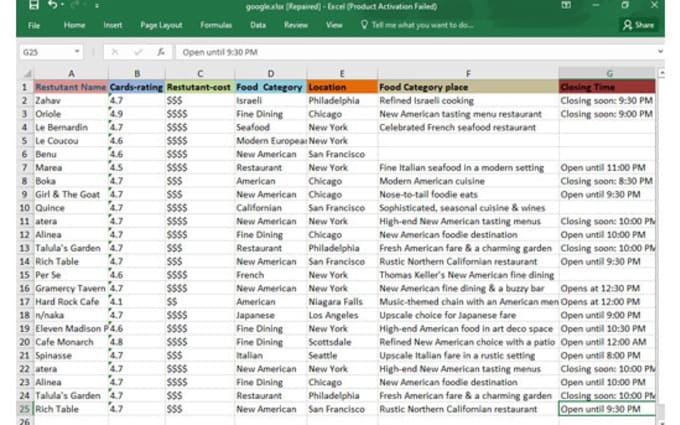Select column D header
The width and height of the screenshot is (680, 425).
pos(271,74)
